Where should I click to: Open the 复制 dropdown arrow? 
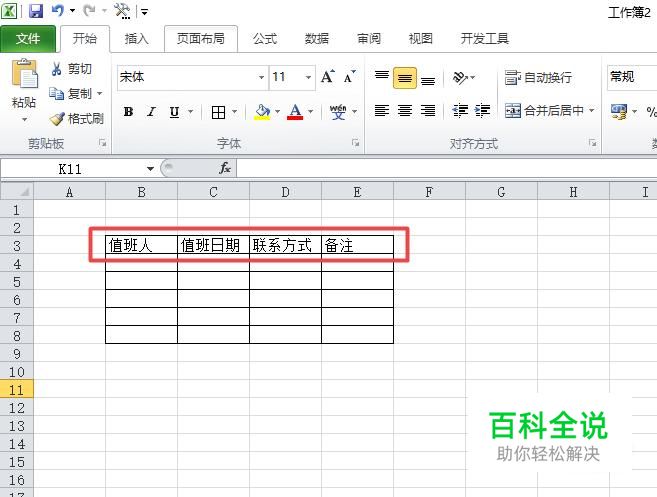100,93
